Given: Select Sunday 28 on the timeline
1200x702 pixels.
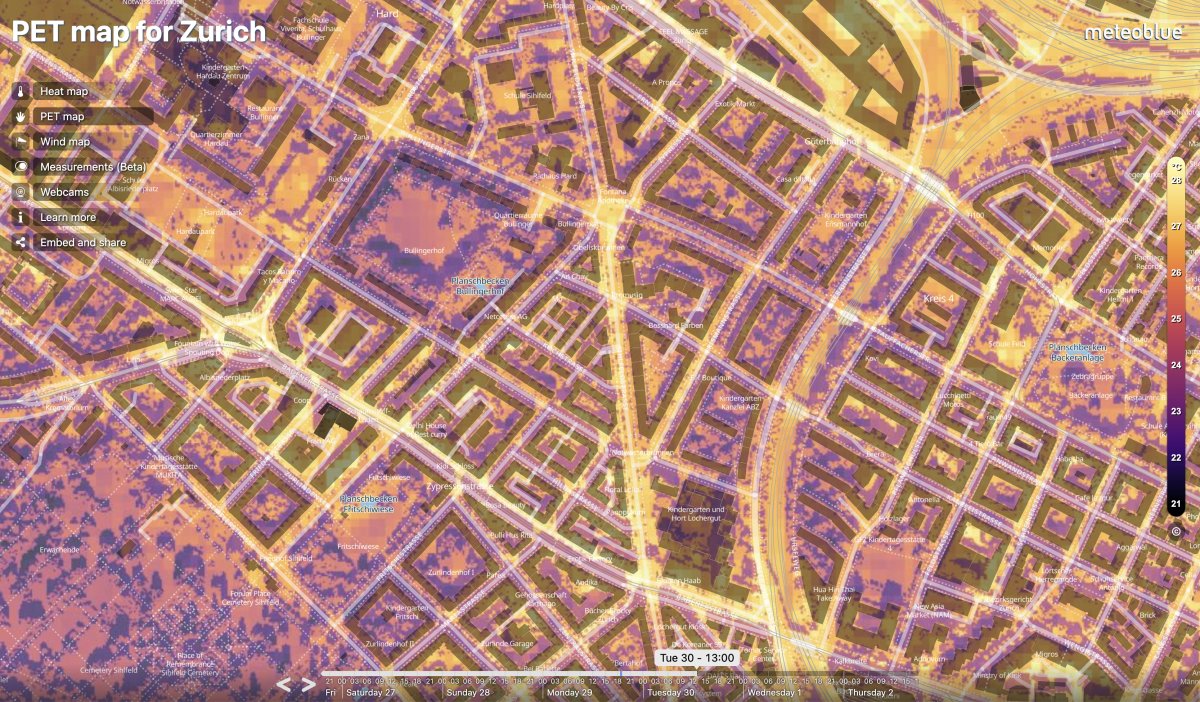Looking at the screenshot, I should point(470,692).
